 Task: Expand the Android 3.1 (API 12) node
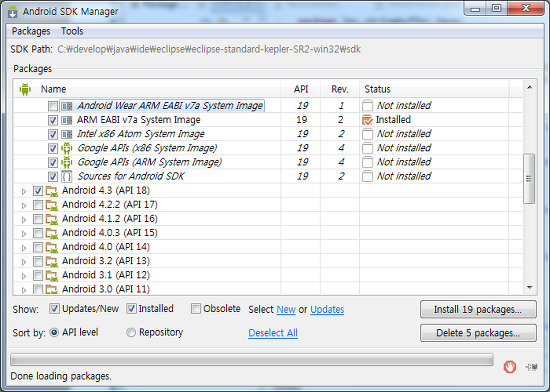point(24,276)
